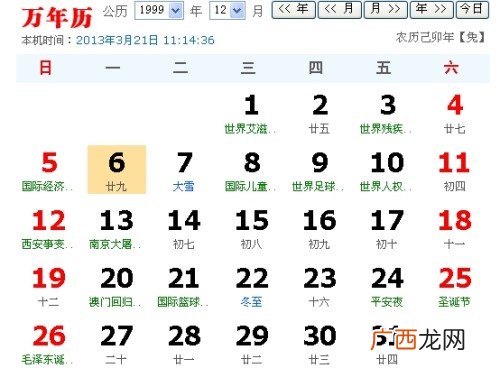The image size is (500, 368).
Task: Select December 23 (十六) date cell
Action: click(319, 286)
